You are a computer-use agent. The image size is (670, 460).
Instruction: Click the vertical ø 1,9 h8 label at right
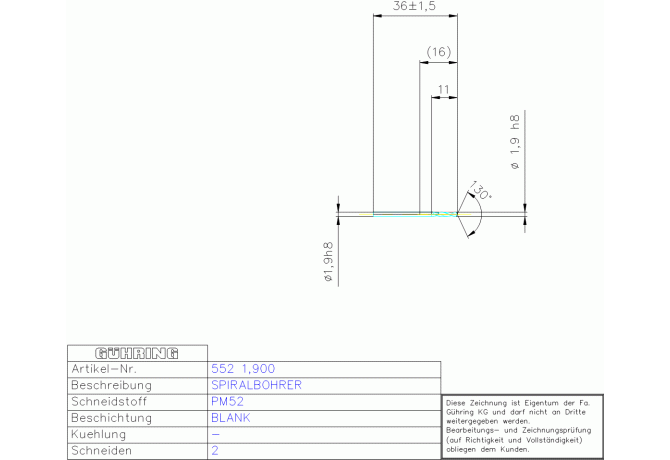coord(515,142)
